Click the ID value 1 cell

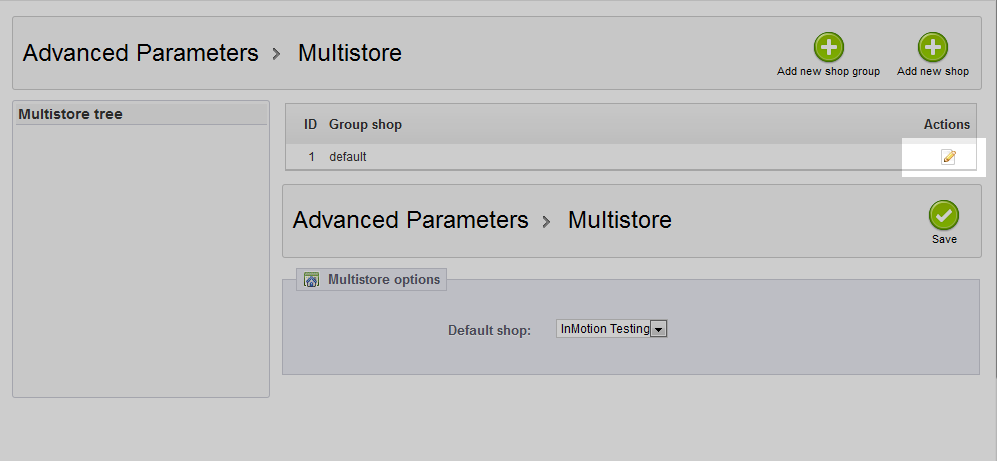tap(312, 156)
